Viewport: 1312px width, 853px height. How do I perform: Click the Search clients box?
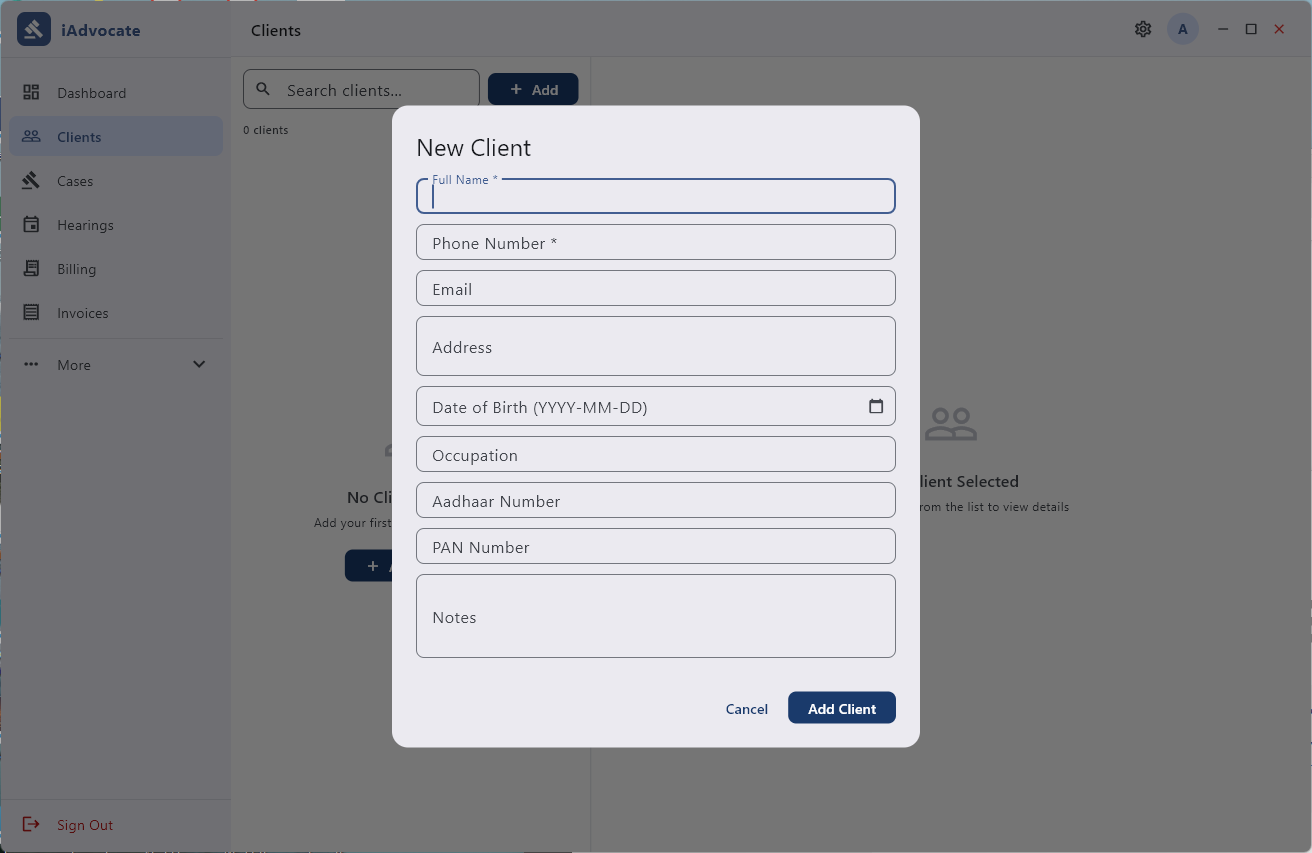point(361,89)
